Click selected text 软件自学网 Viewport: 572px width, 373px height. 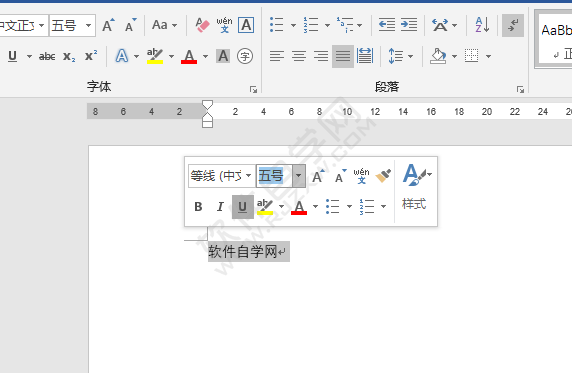point(243,251)
